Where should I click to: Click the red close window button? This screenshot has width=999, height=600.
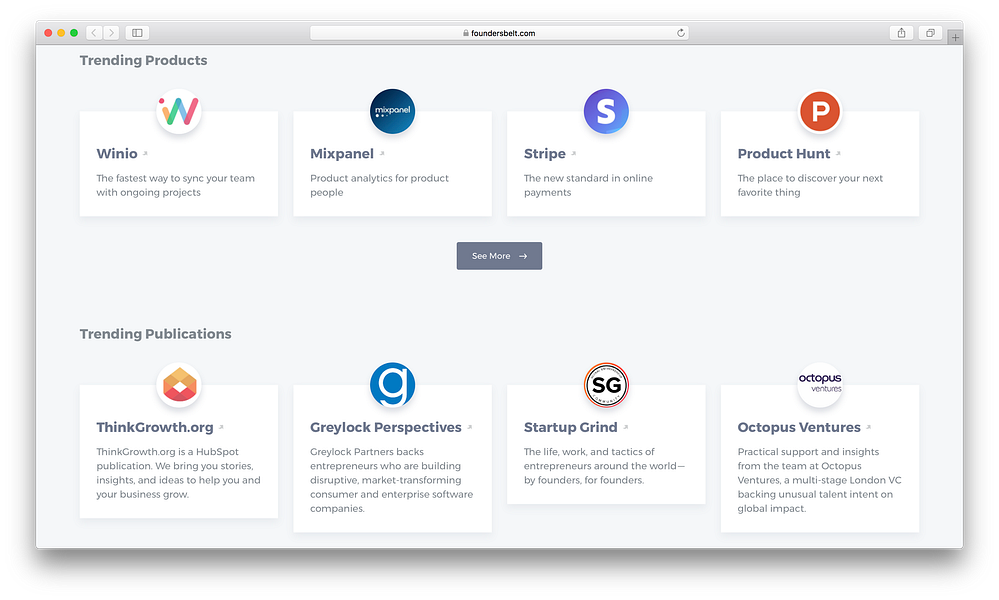48,32
